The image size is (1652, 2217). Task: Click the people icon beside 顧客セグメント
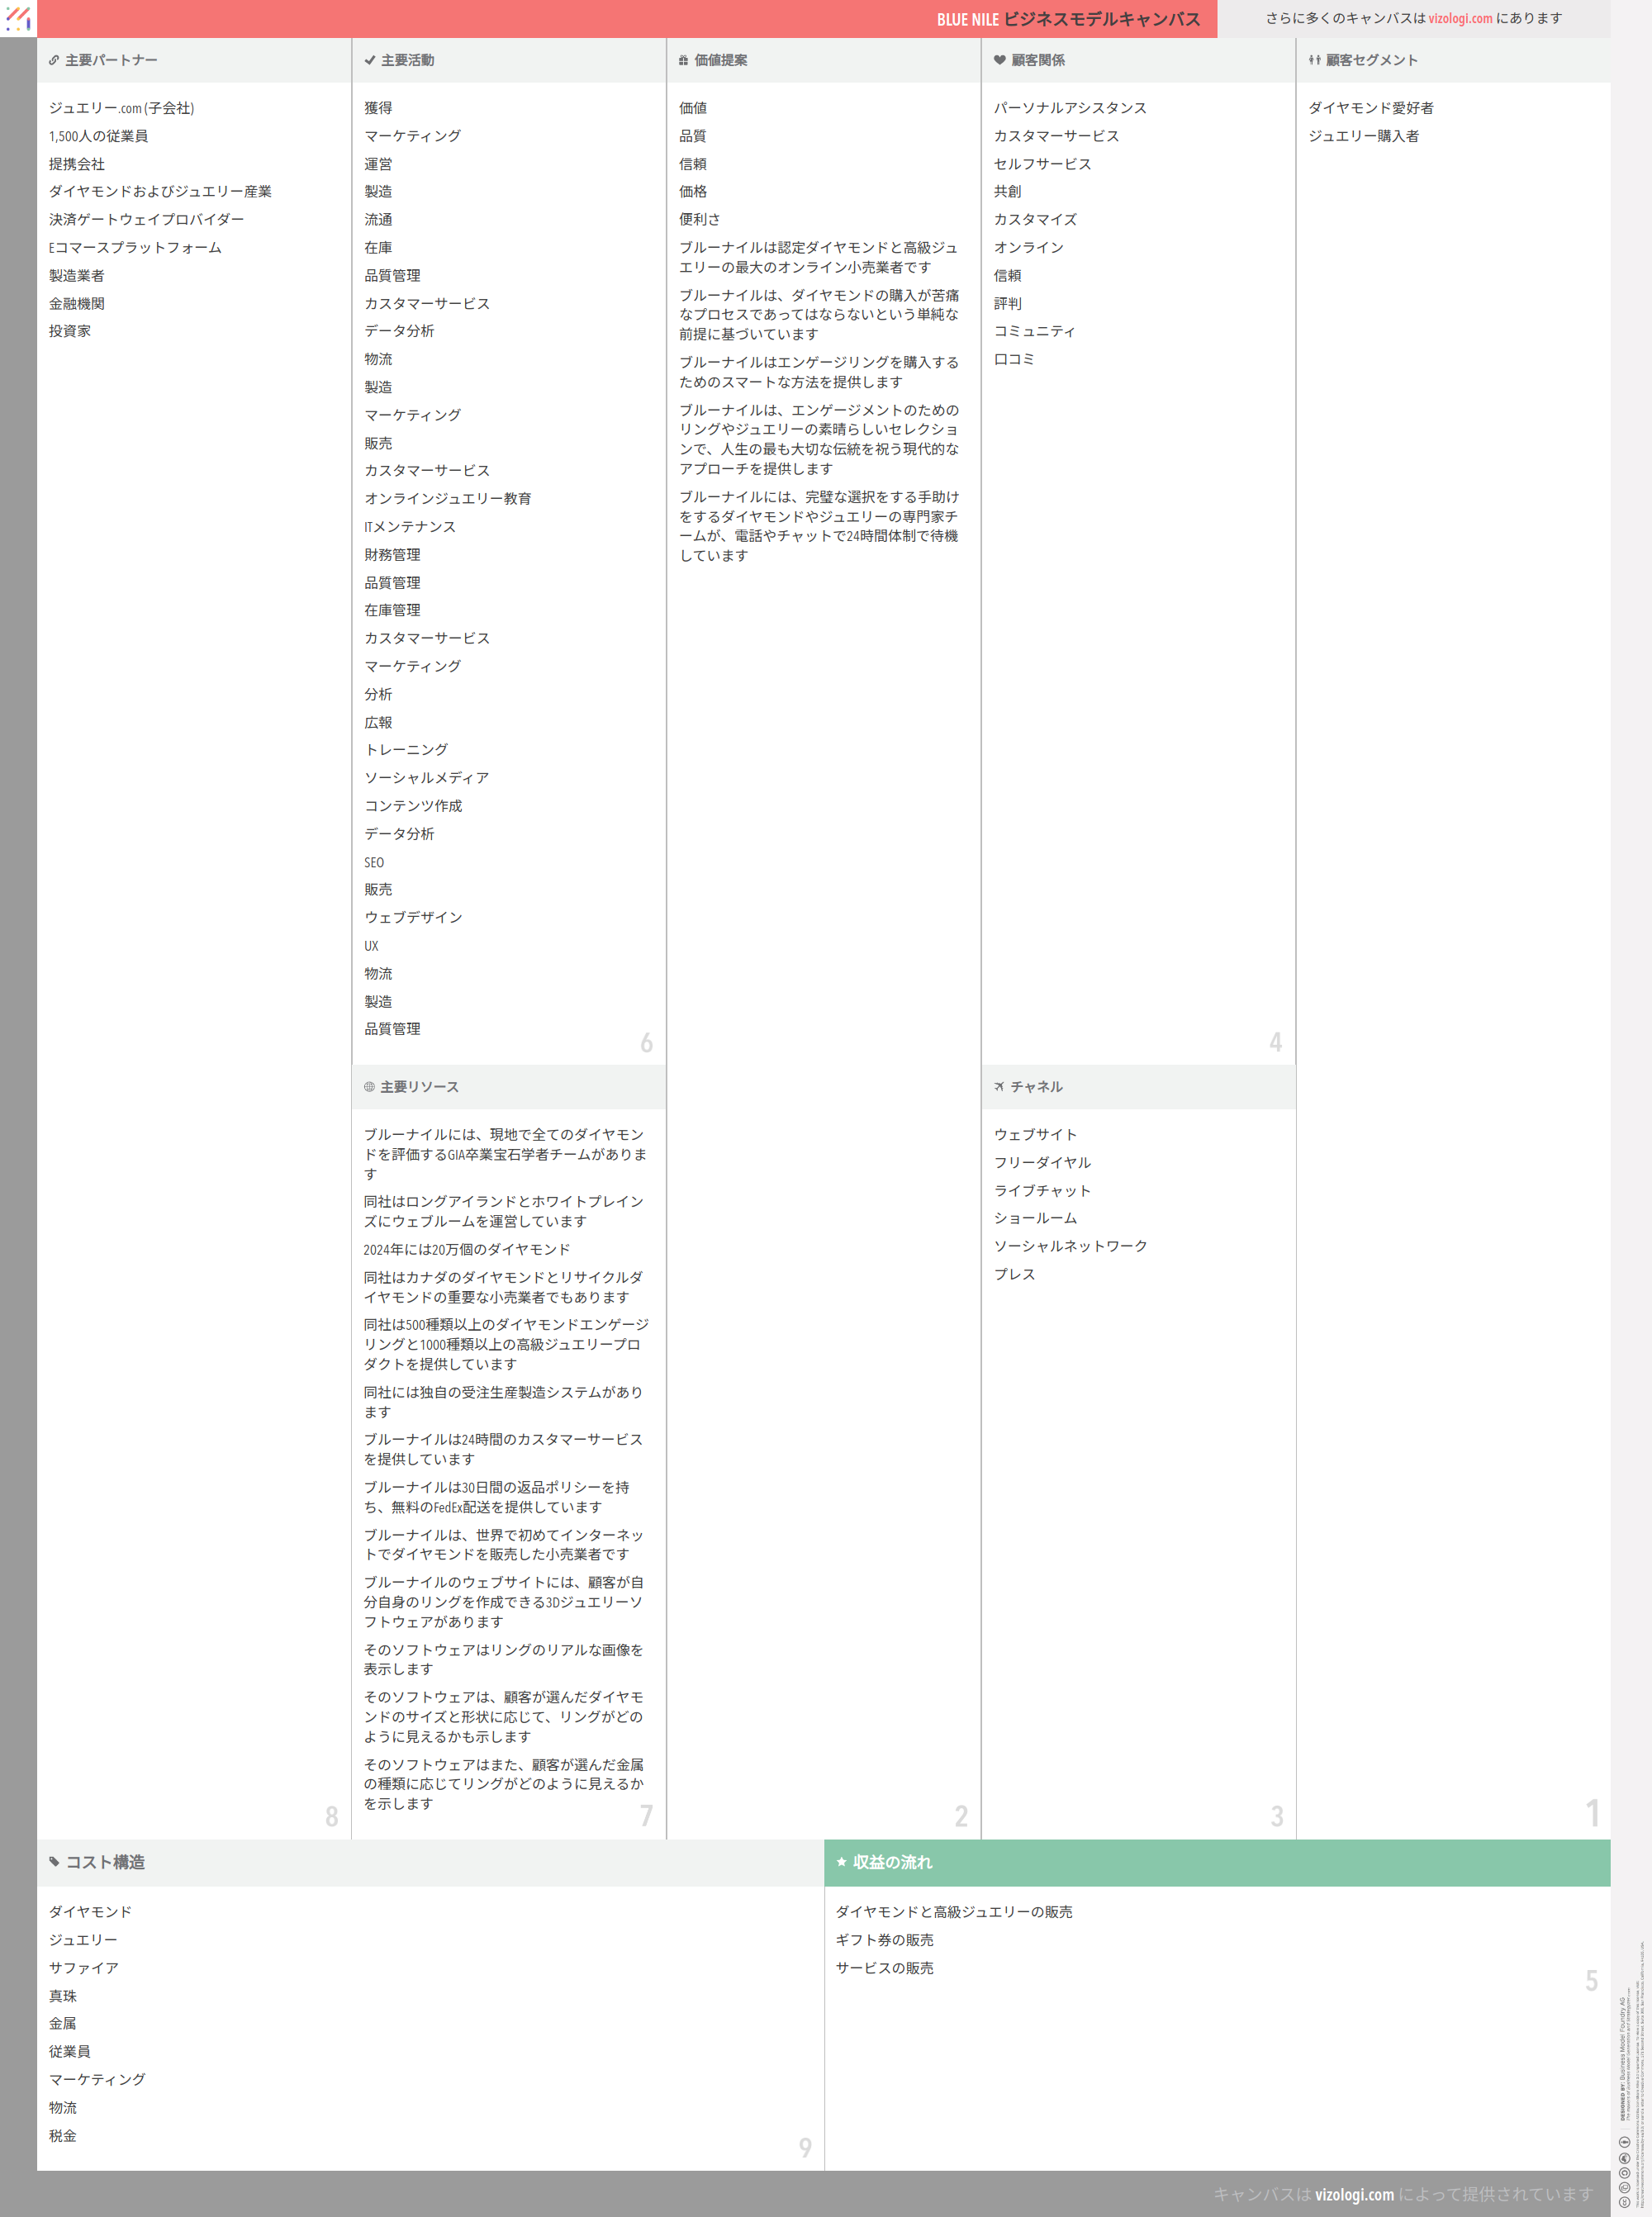[x=1314, y=60]
